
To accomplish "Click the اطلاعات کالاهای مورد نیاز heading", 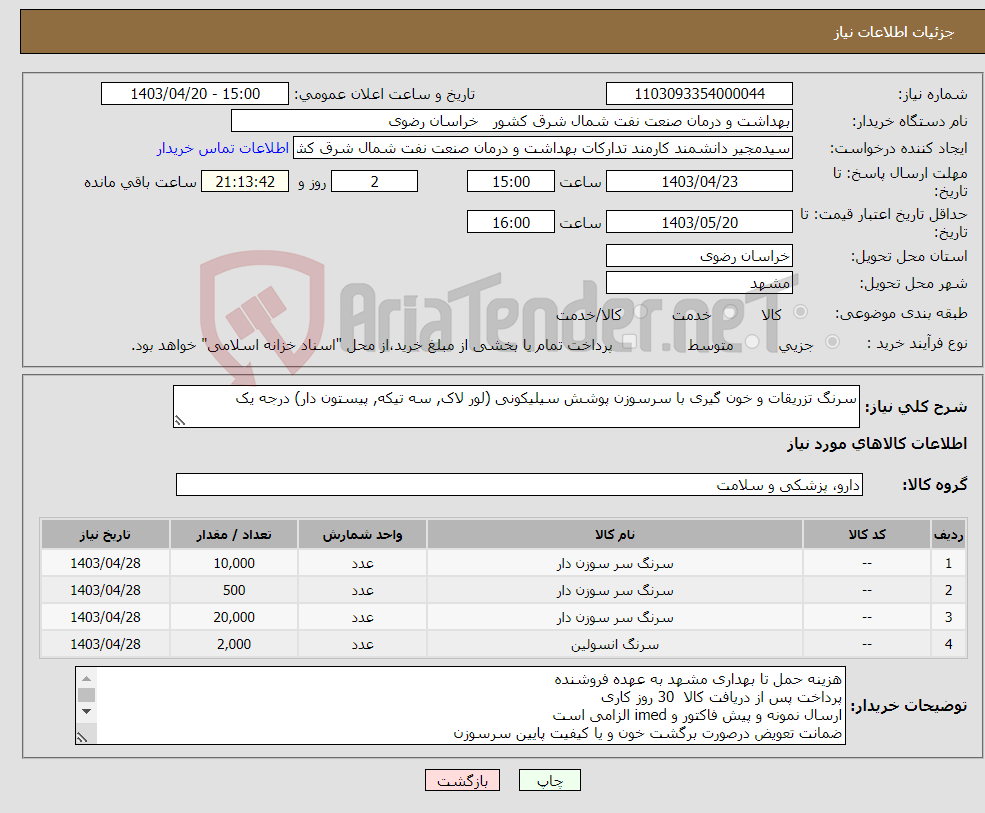I will [x=877, y=444].
